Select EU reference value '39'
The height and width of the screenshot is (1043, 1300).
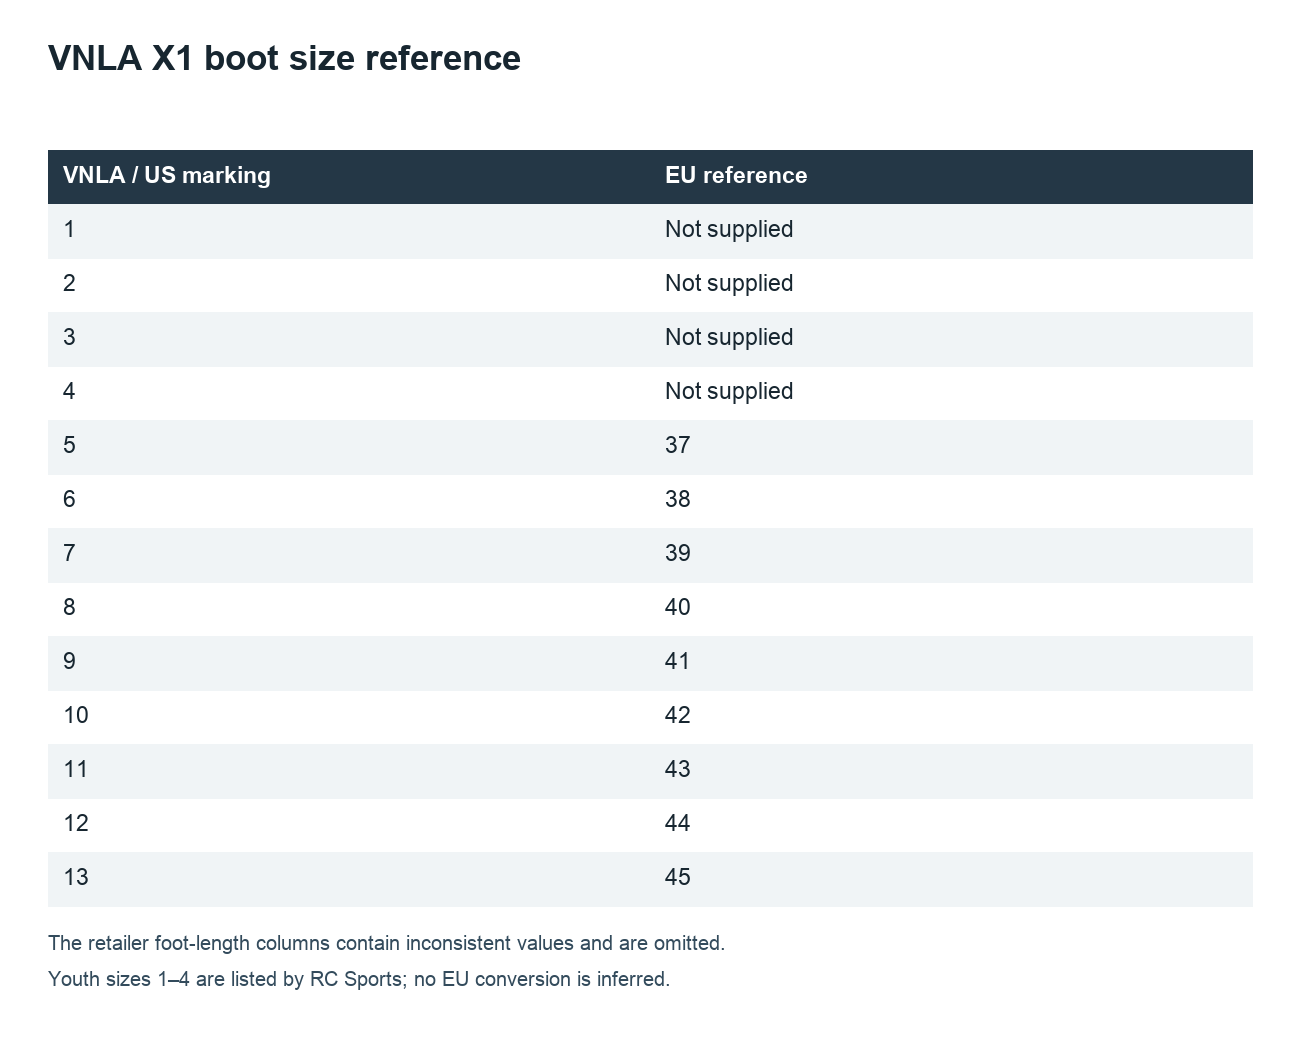point(678,553)
